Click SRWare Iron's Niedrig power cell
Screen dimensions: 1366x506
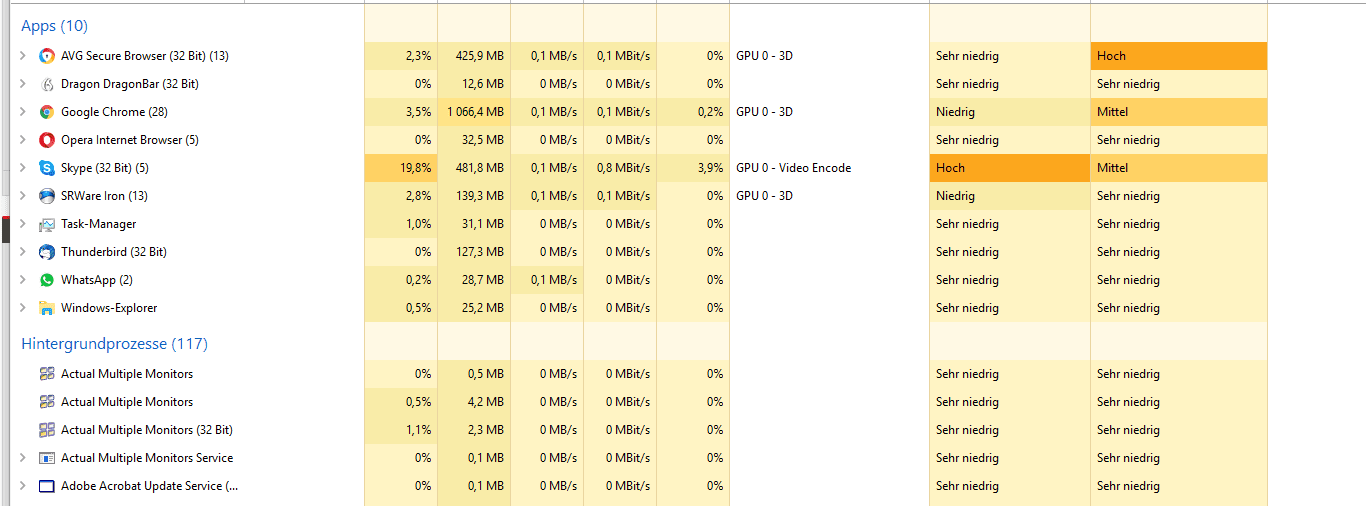(1010, 196)
